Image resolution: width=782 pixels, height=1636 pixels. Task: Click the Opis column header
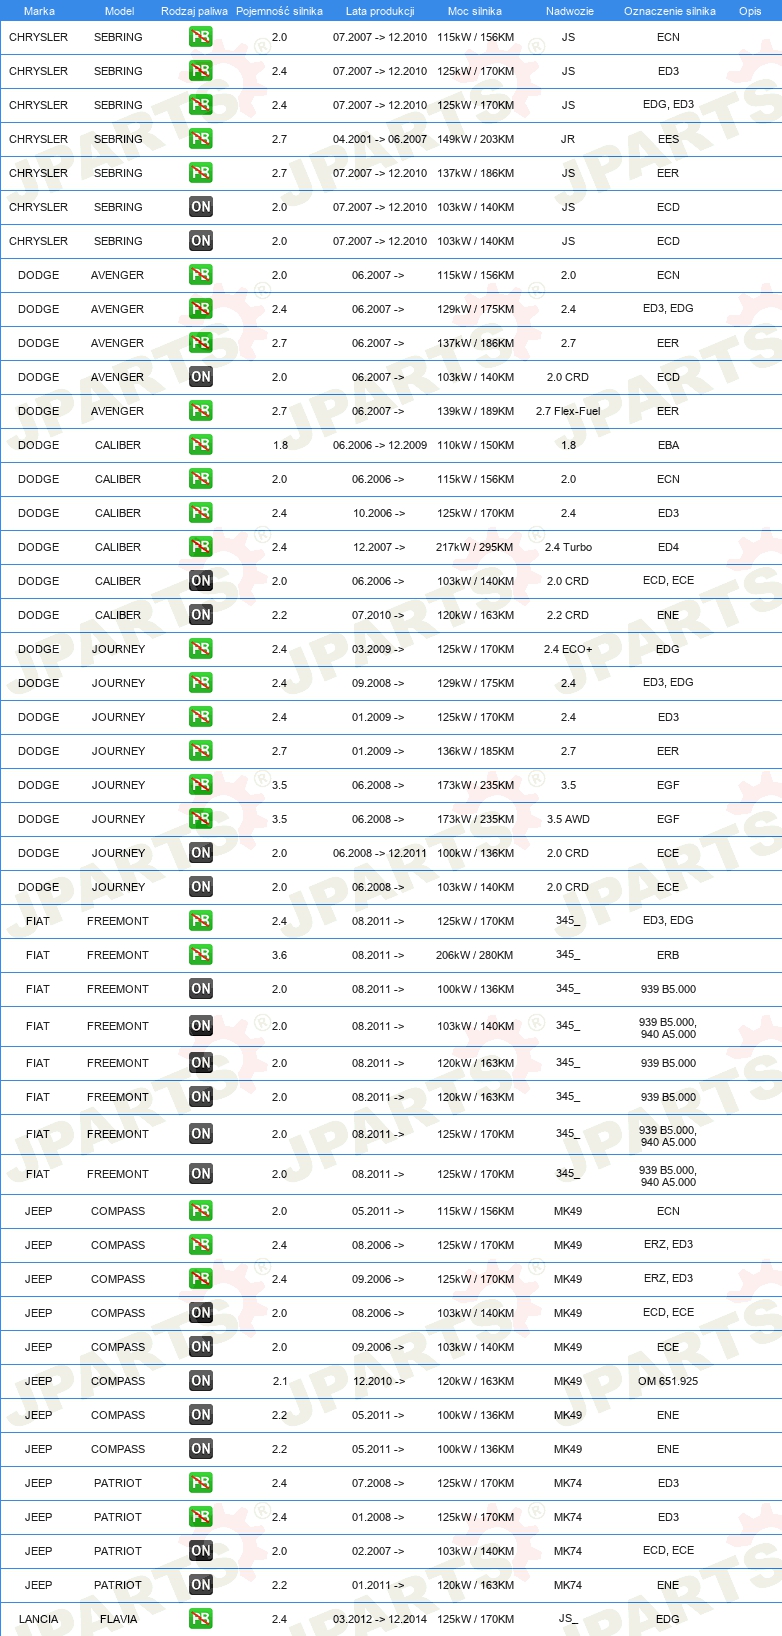click(750, 11)
